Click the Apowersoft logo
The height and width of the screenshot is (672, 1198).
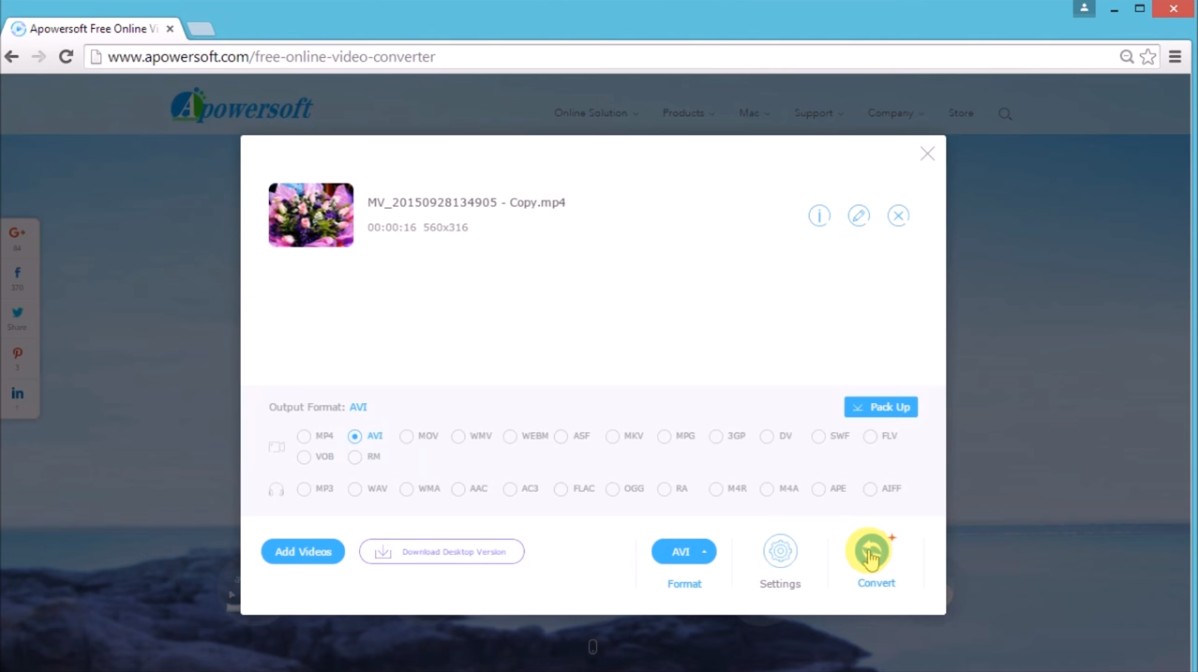241,106
